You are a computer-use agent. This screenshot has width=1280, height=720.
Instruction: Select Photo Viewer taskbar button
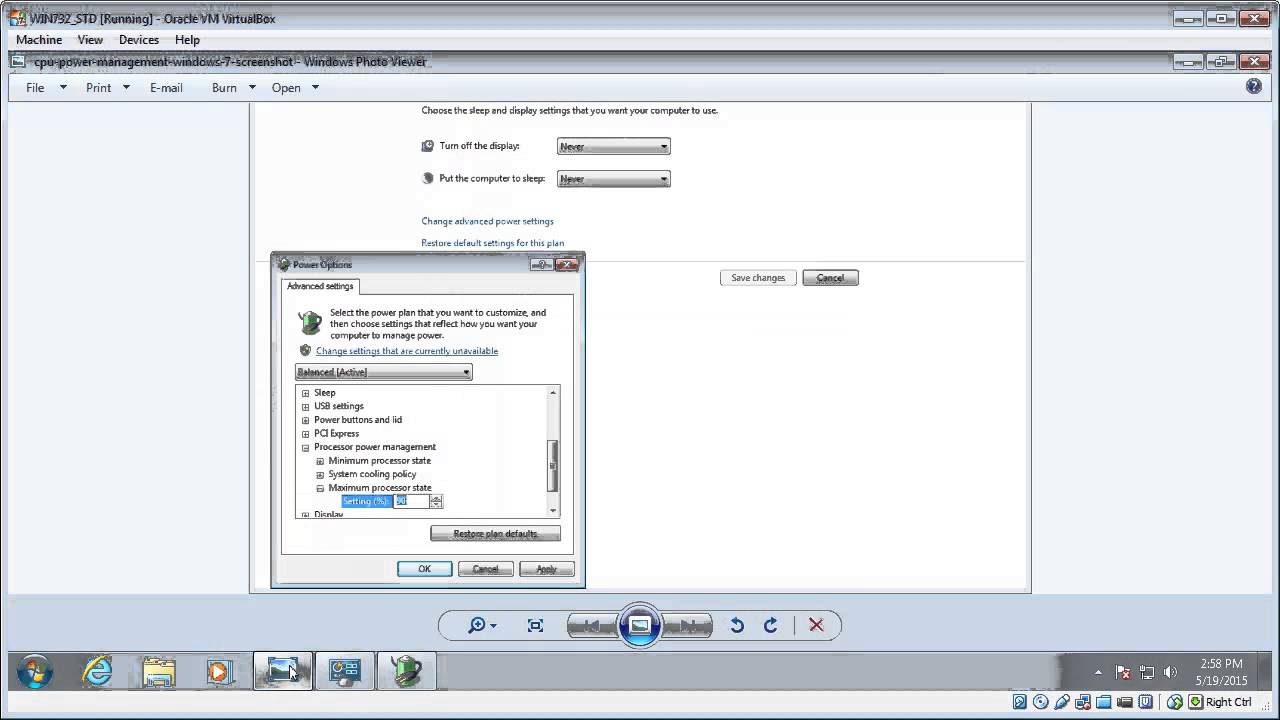tap(283, 671)
